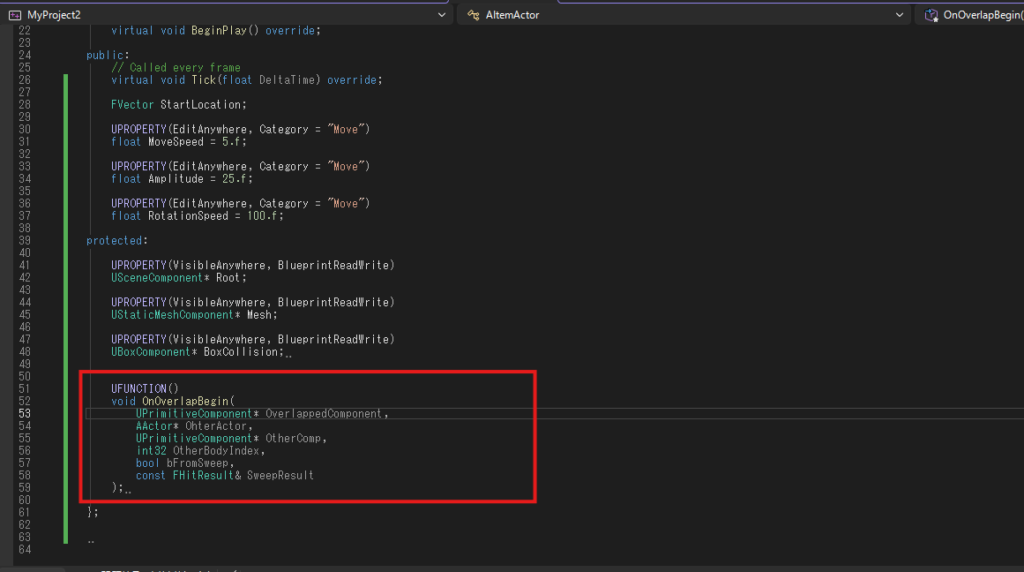
Task: Click the MyProject2 project icon in navigation bar
Action: [x=14, y=15]
